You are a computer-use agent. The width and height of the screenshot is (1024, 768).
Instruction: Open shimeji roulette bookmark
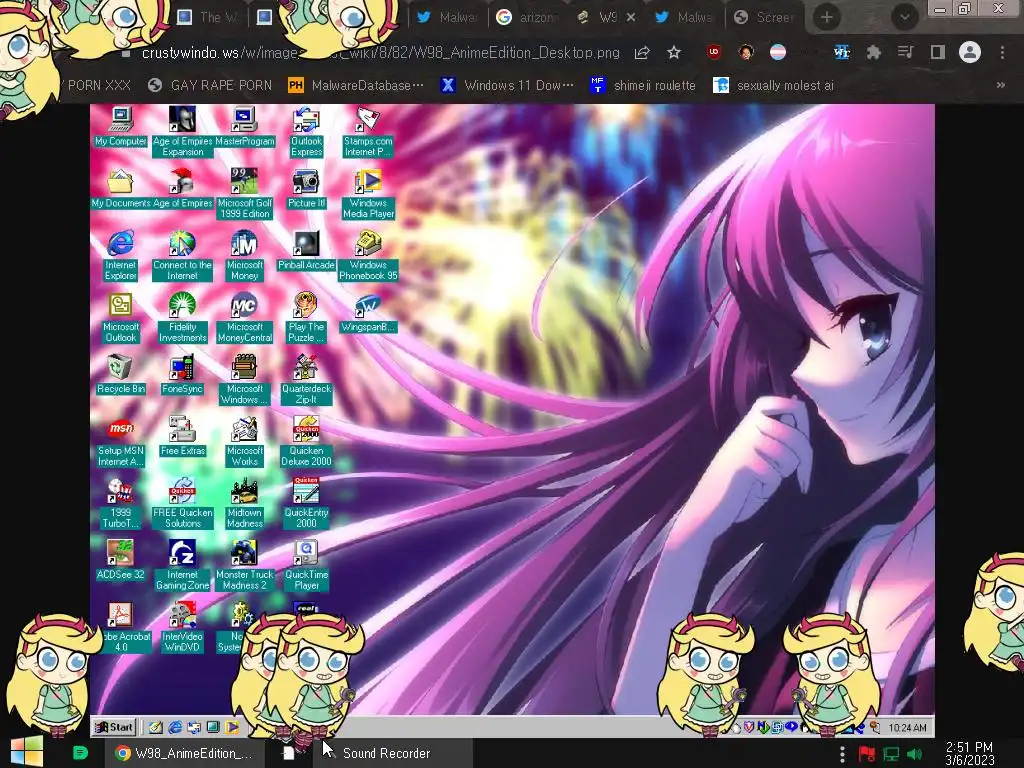click(643, 85)
